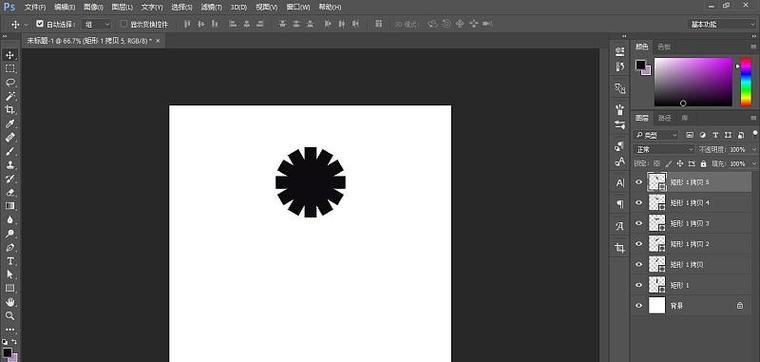The height and width of the screenshot is (362, 760).
Task: Open the layer filter 类型 dropdown
Action: [x=657, y=135]
